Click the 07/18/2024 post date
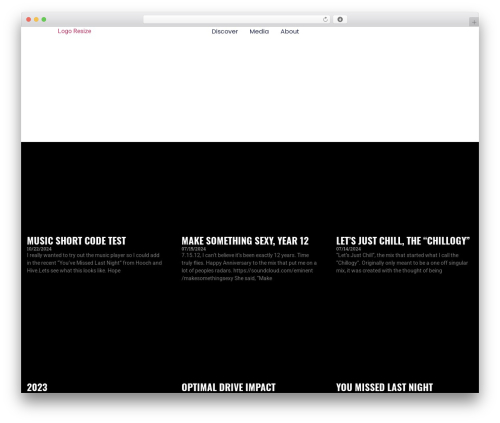500x423 pixels. 194,249
